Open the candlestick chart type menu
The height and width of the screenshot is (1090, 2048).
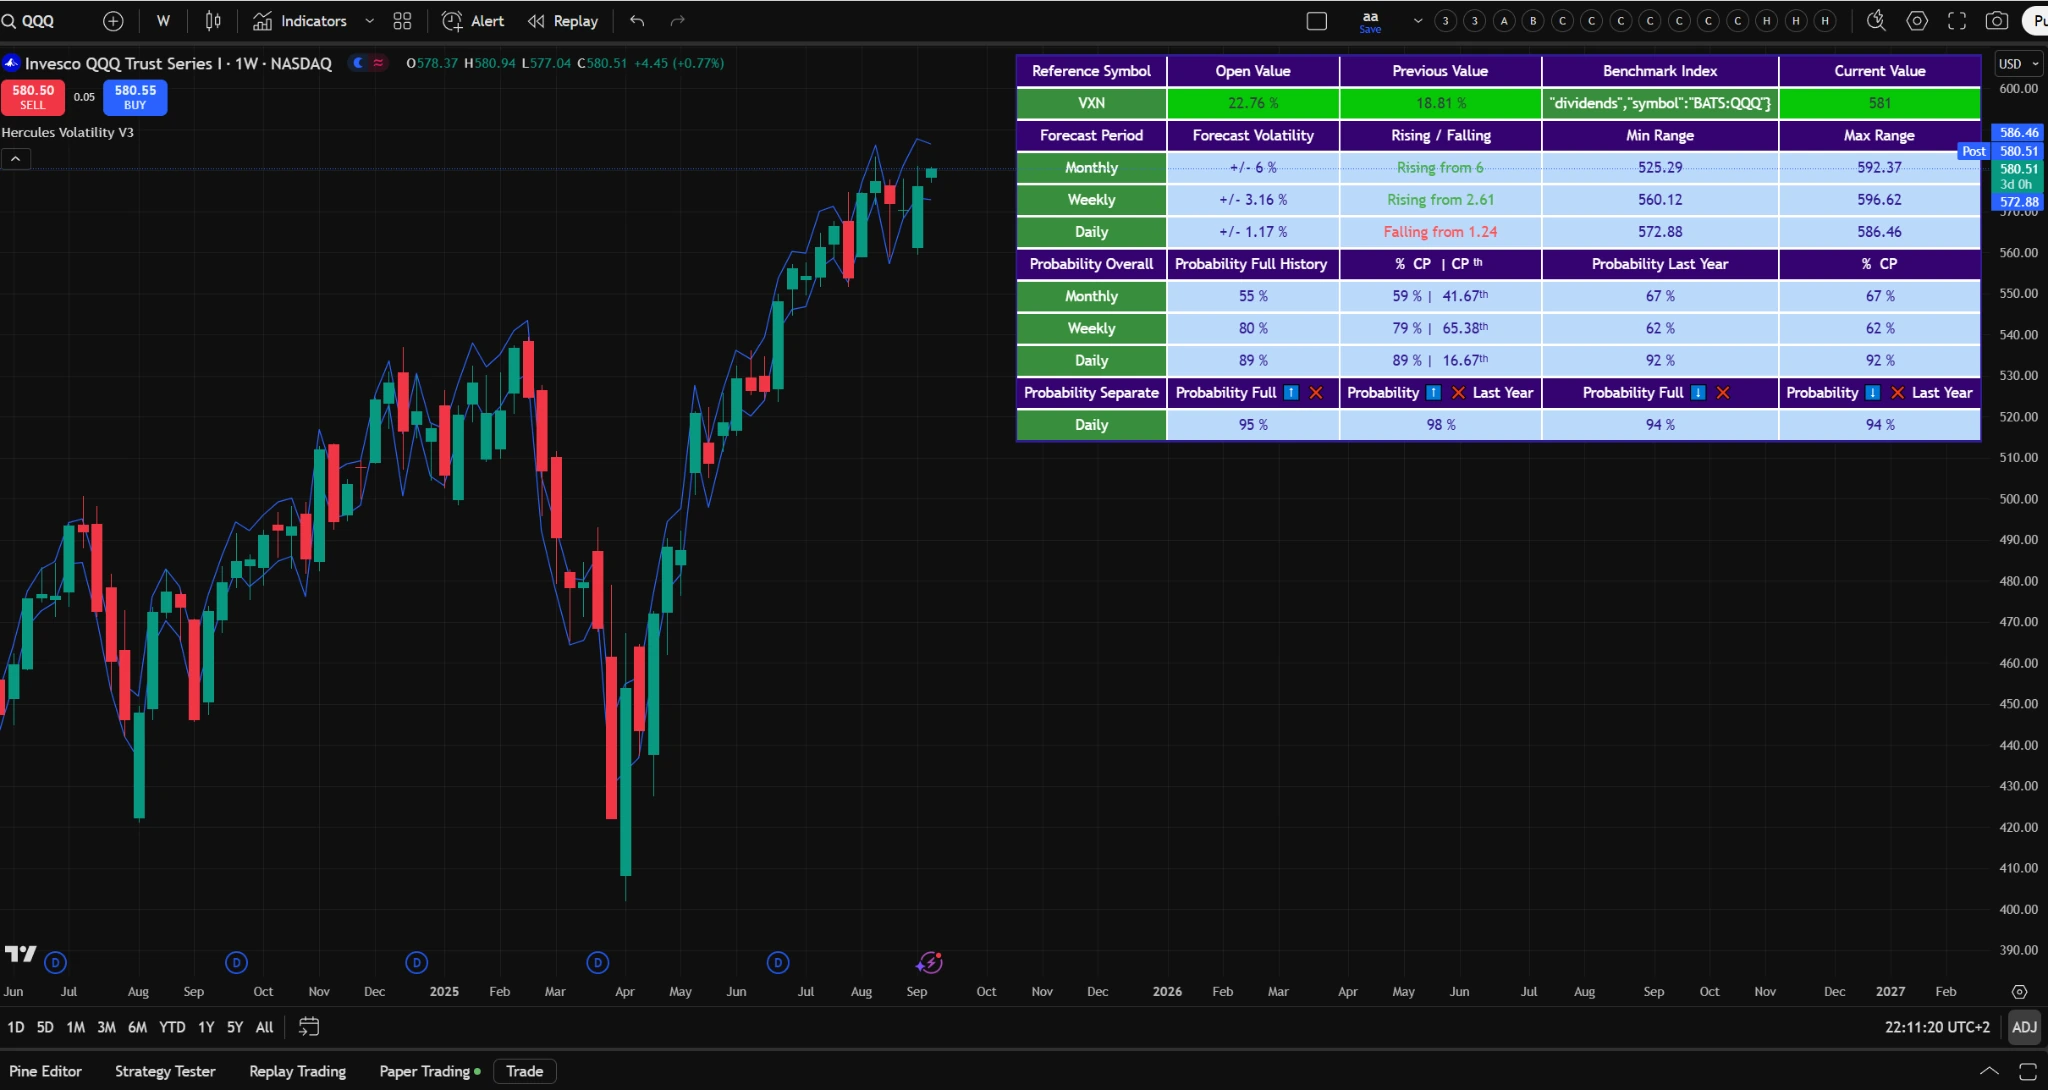(x=213, y=21)
